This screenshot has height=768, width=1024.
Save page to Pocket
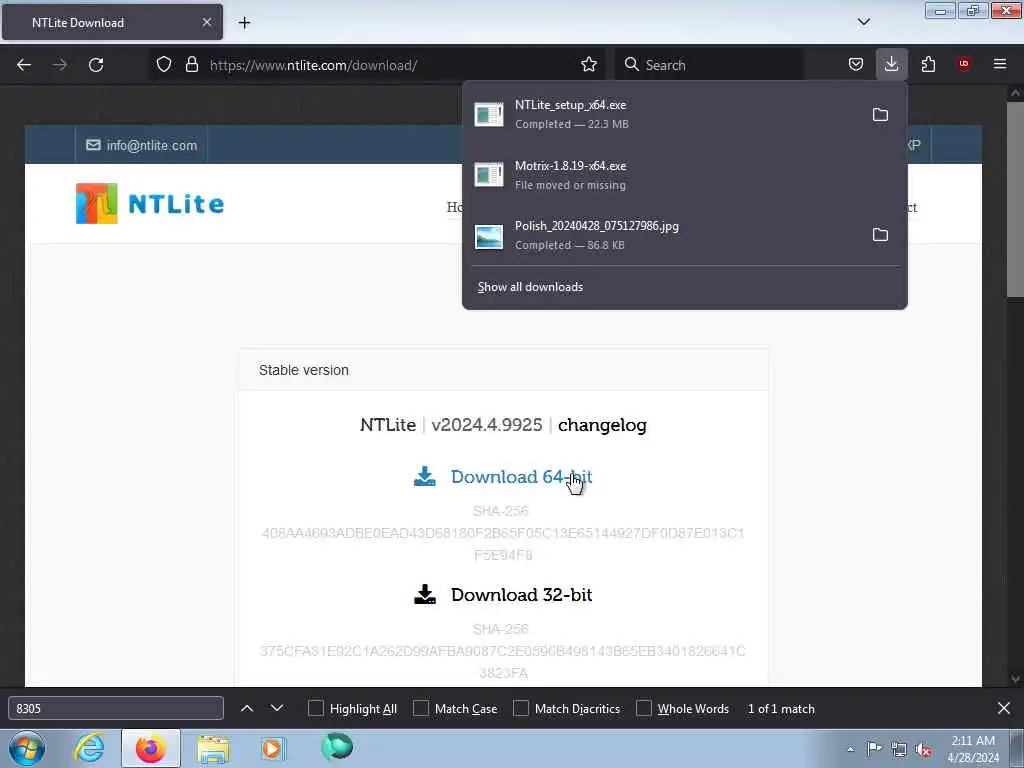(x=856, y=65)
